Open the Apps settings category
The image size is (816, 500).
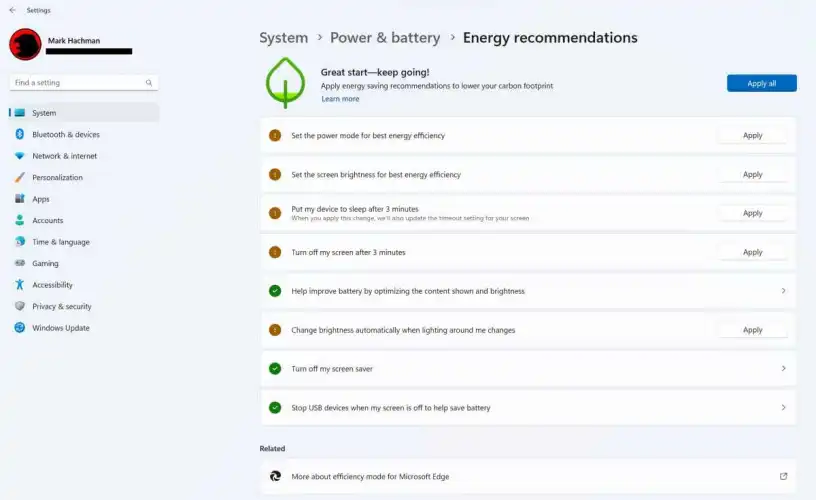click(x=40, y=199)
